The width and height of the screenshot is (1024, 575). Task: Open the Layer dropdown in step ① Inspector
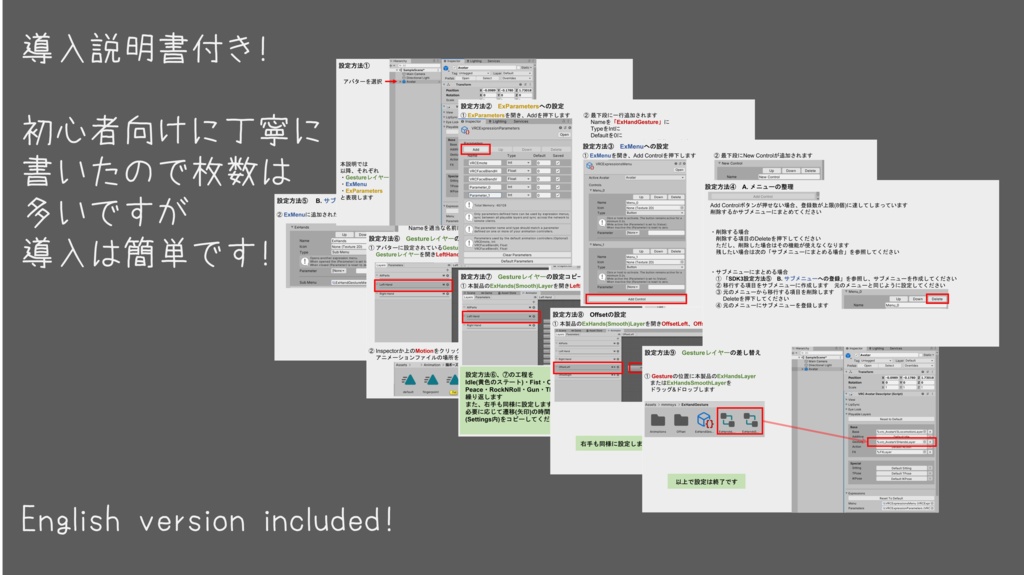pyautogui.click(x=517, y=73)
